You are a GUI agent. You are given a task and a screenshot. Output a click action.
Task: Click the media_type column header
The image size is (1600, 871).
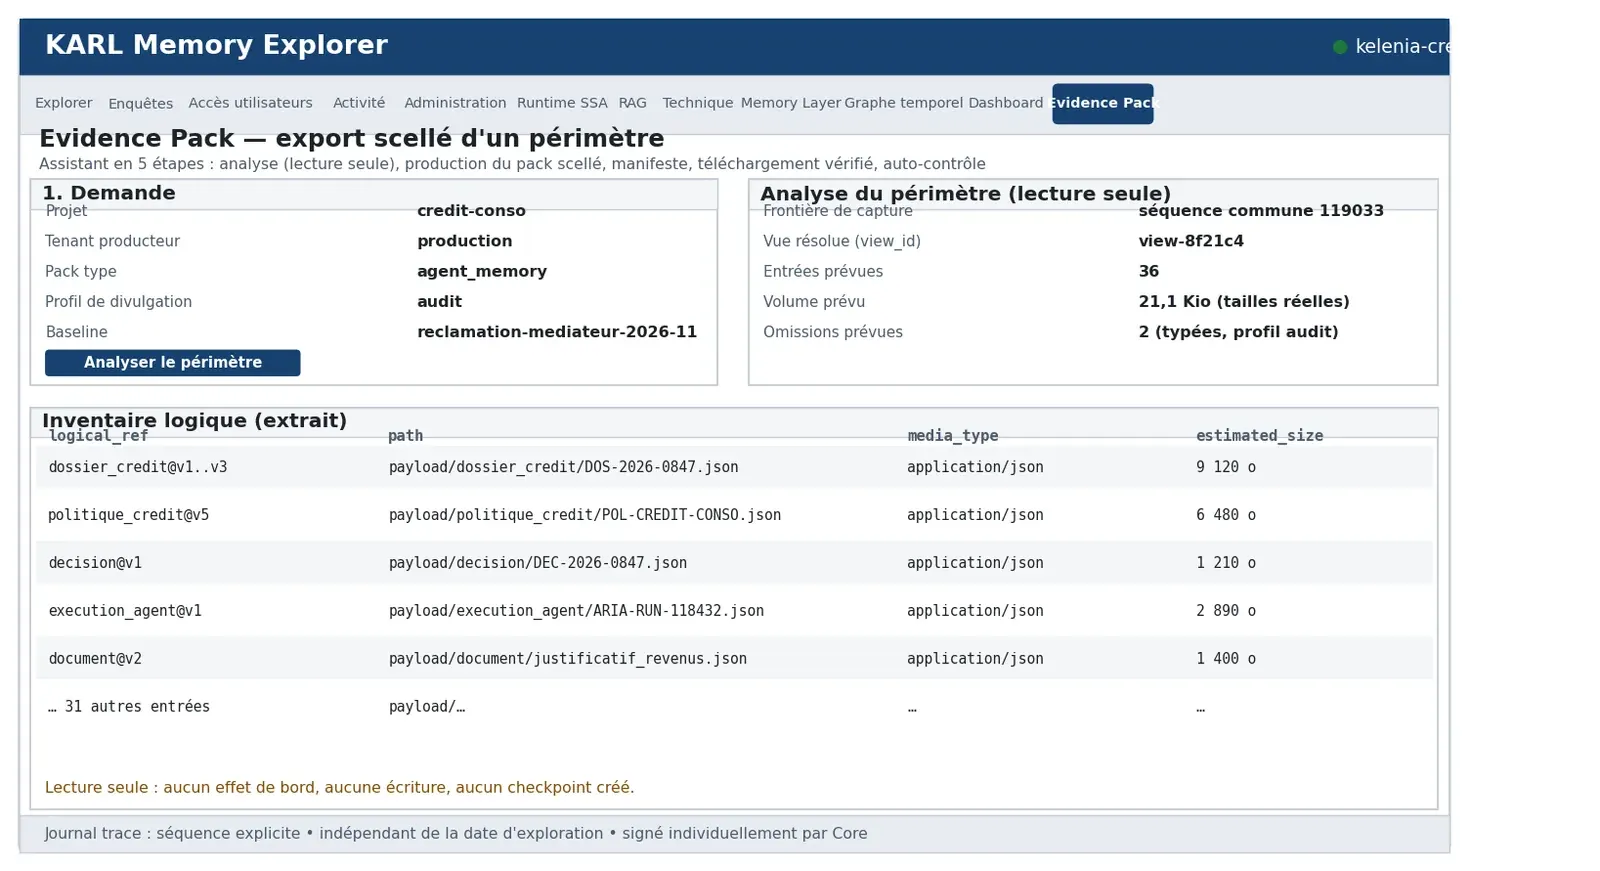[x=952, y=436]
